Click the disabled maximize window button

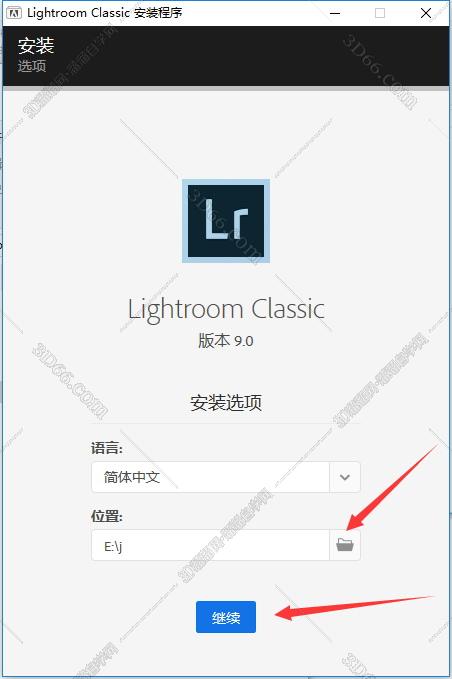(380, 13)
